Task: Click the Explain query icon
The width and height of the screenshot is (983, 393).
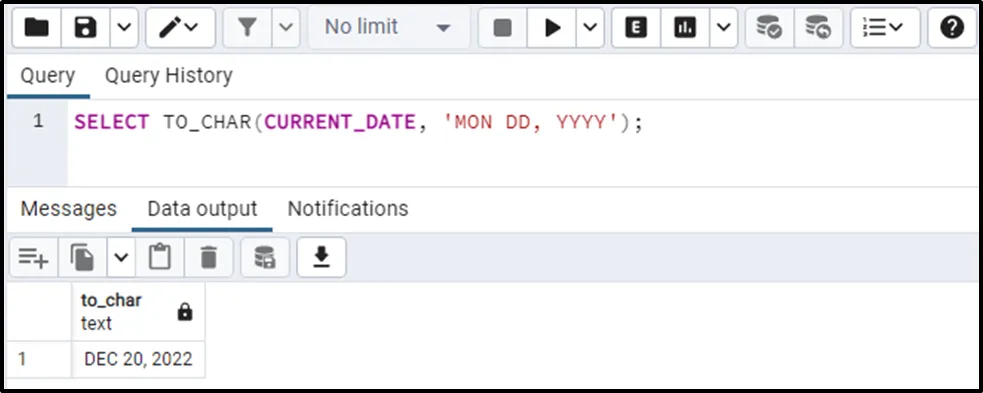Action: [x=636, y=28]
